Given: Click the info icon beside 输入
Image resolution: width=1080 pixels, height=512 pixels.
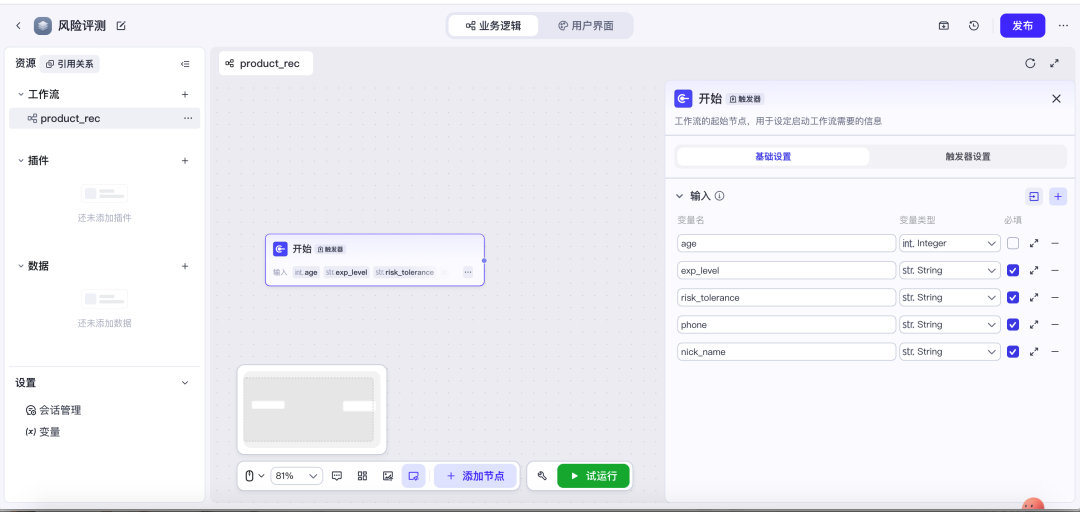Looking at the screenshot, I should point(719,196).
